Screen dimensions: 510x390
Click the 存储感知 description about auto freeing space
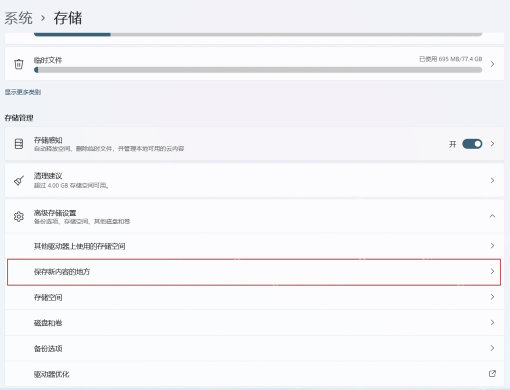point(109,149)
